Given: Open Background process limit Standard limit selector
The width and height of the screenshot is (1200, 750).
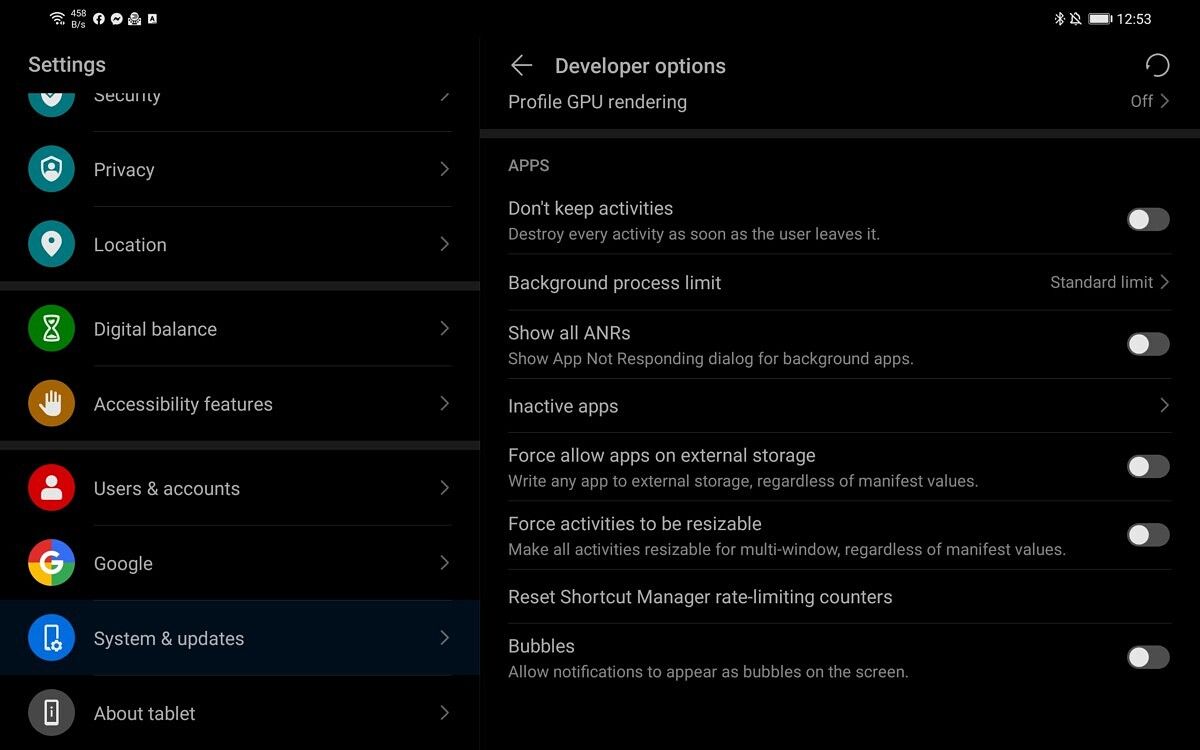Looking at the screenshot, I should (x=1109, y=283).
